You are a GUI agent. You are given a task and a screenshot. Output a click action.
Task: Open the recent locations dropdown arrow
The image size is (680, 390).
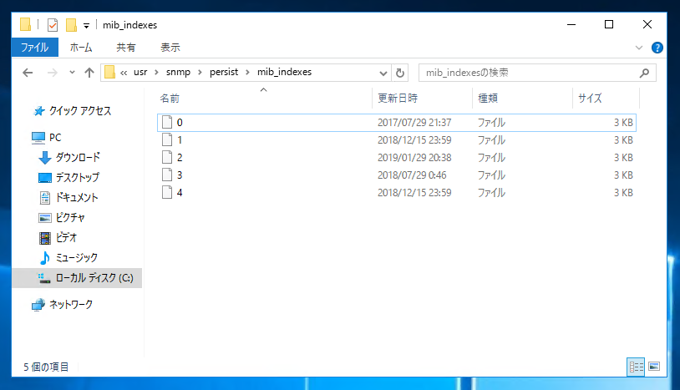coord(72,72)
